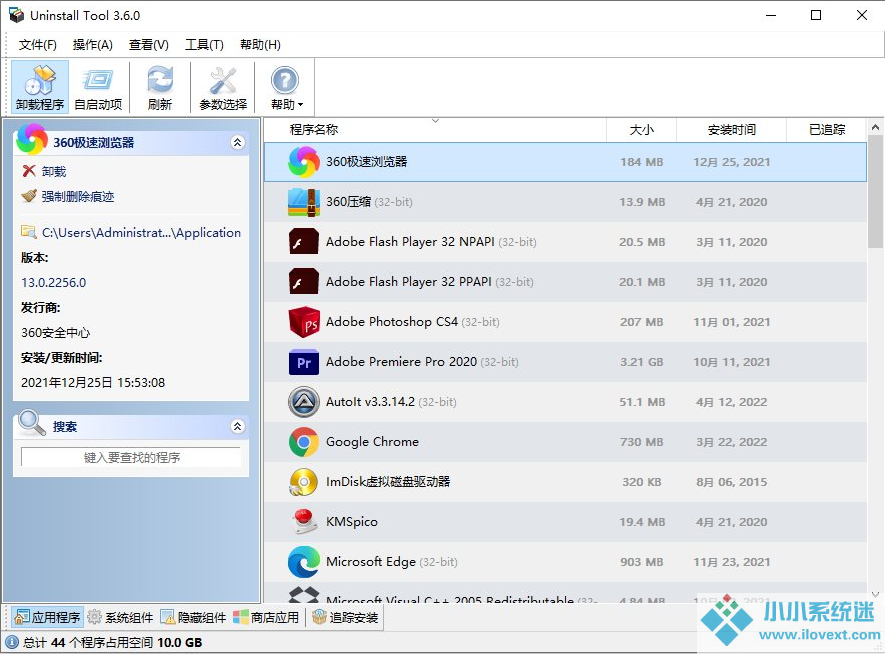Image resolution: width=885 pixels, height=654 pixels.
Task: Select the KMSpico icon
Action: 304,522
